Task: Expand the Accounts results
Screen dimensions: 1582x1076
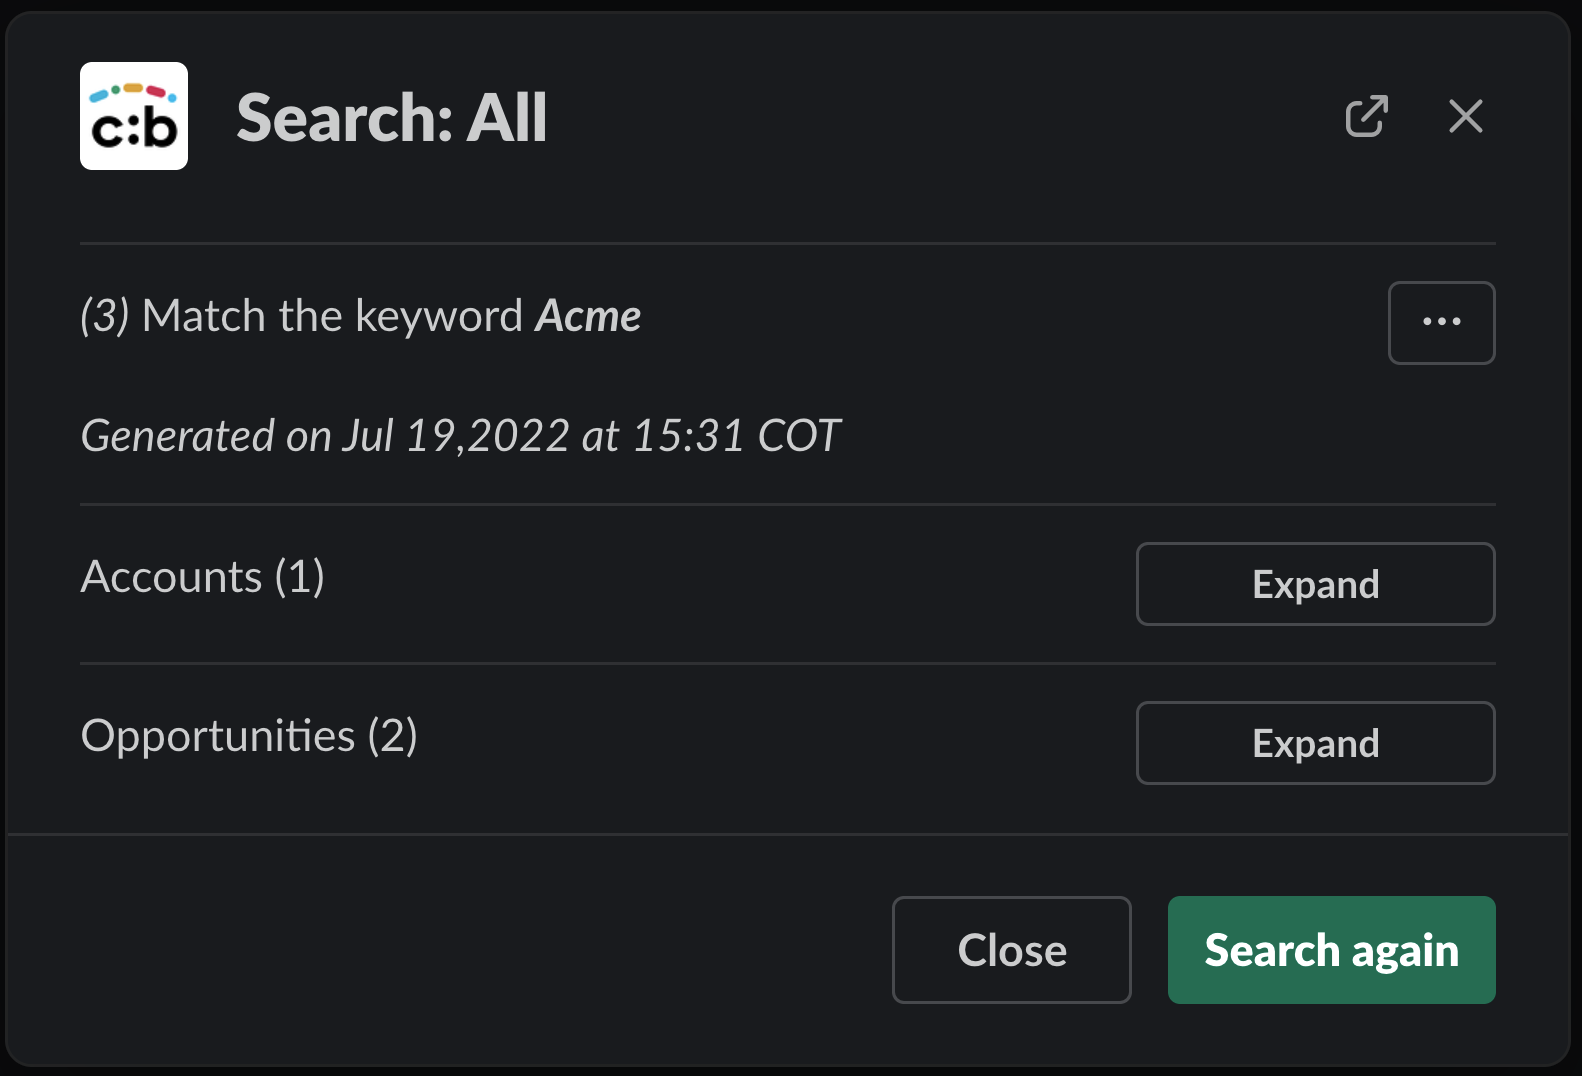Action: pos(1315,584)
